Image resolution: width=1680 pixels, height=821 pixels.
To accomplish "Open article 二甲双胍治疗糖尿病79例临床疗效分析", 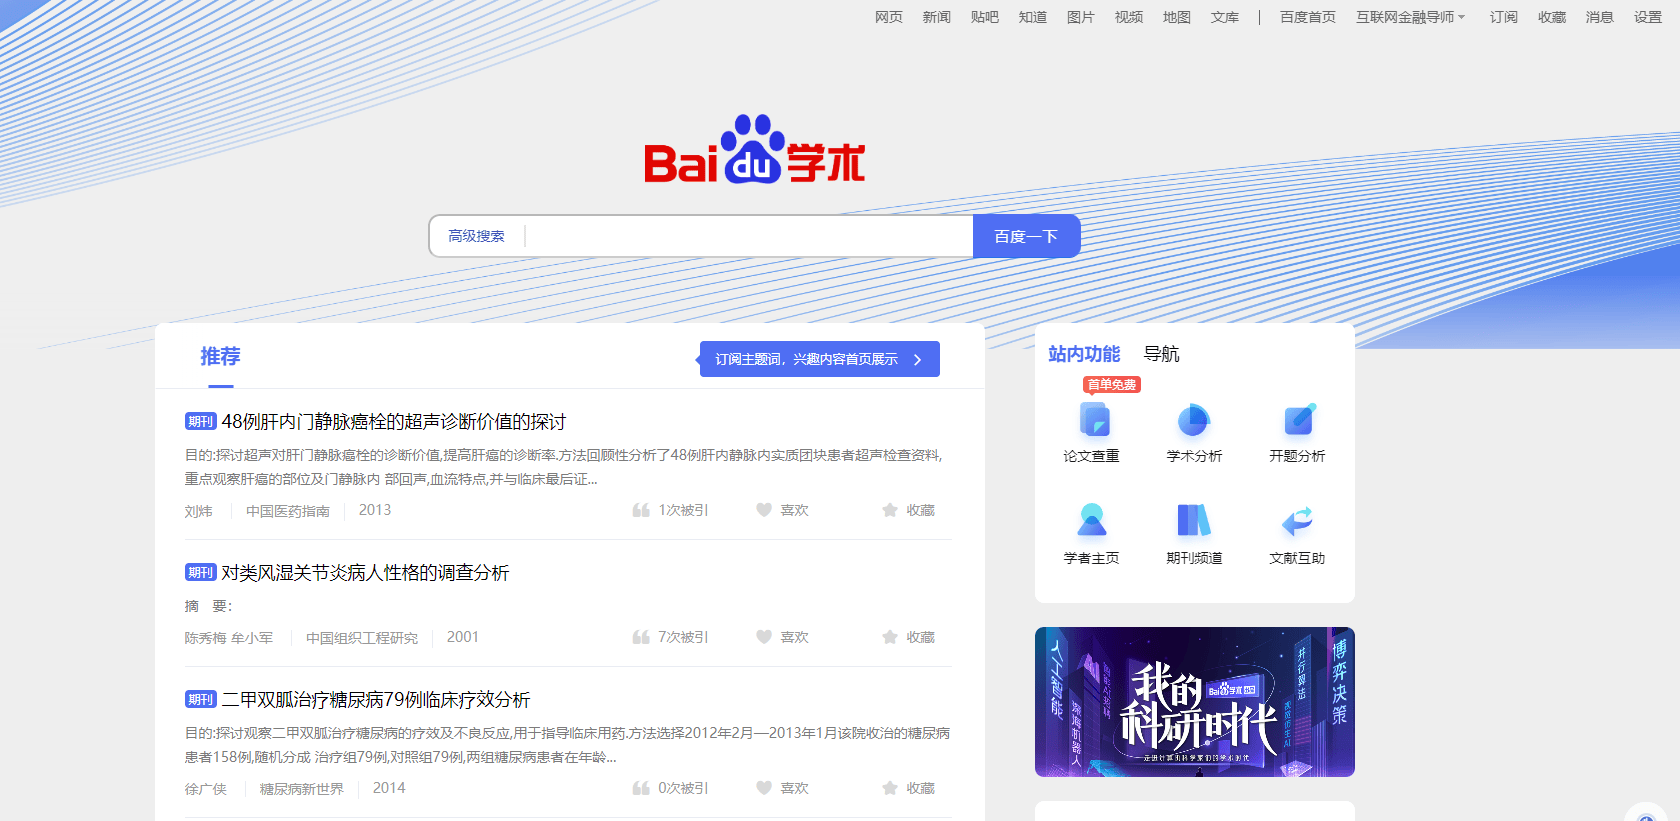I will (376, 700).
